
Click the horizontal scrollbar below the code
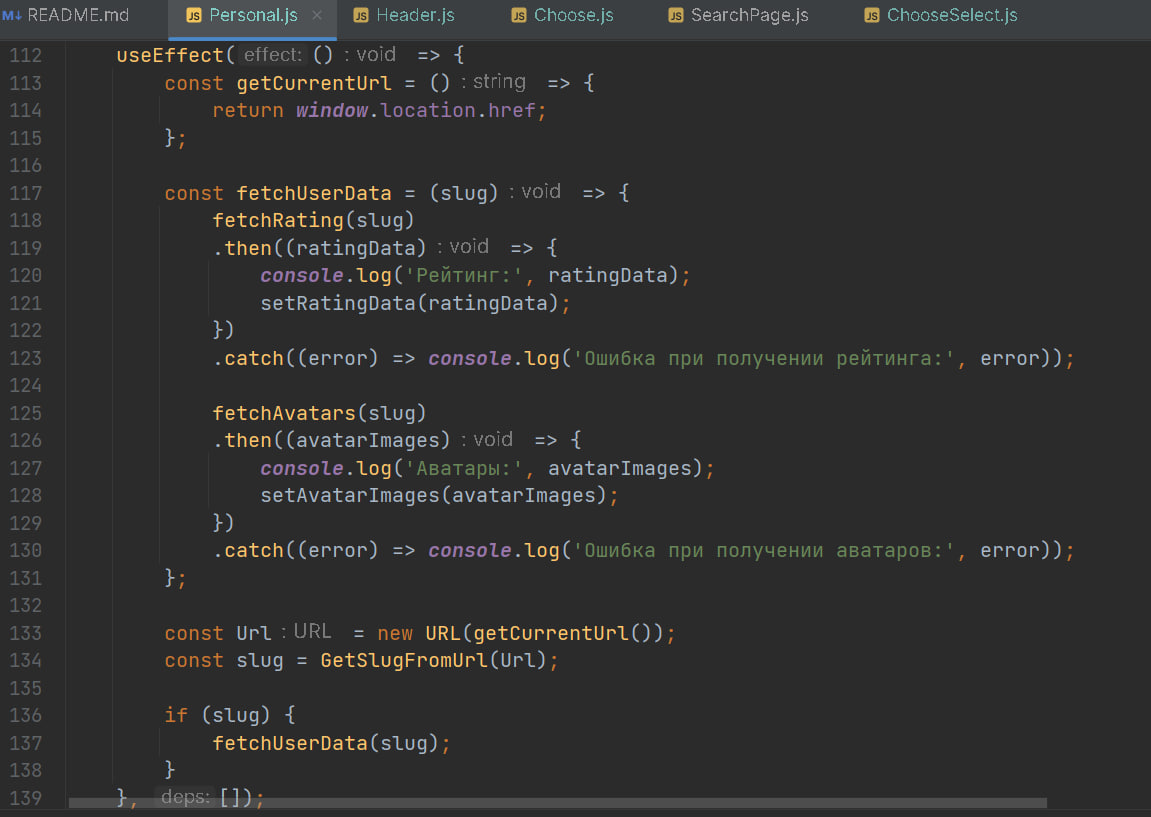tap(558, 802)
